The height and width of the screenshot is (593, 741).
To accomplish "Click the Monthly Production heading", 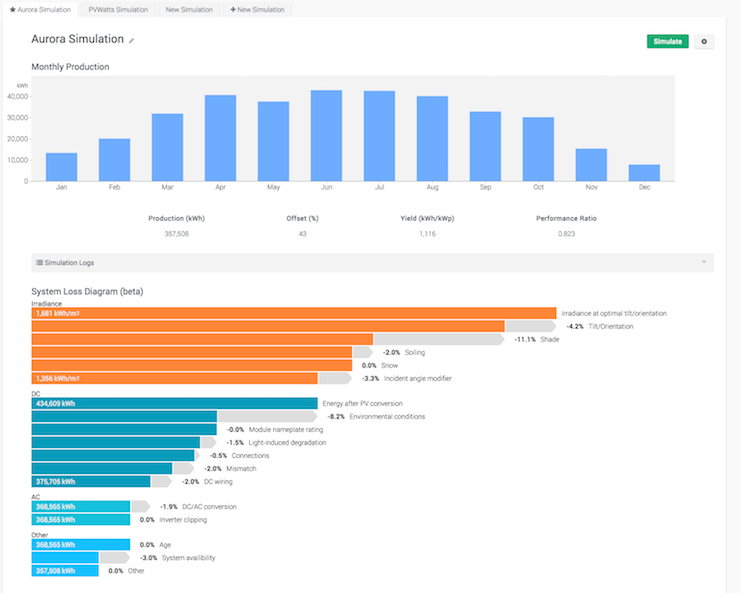I will (x=70, y=67).
